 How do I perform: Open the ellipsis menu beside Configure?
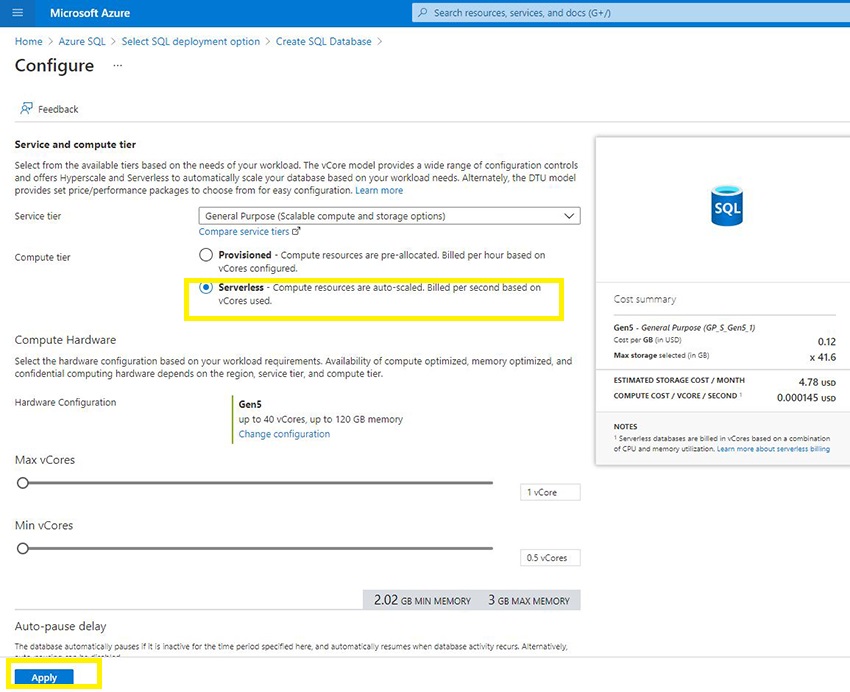[118, 66]
